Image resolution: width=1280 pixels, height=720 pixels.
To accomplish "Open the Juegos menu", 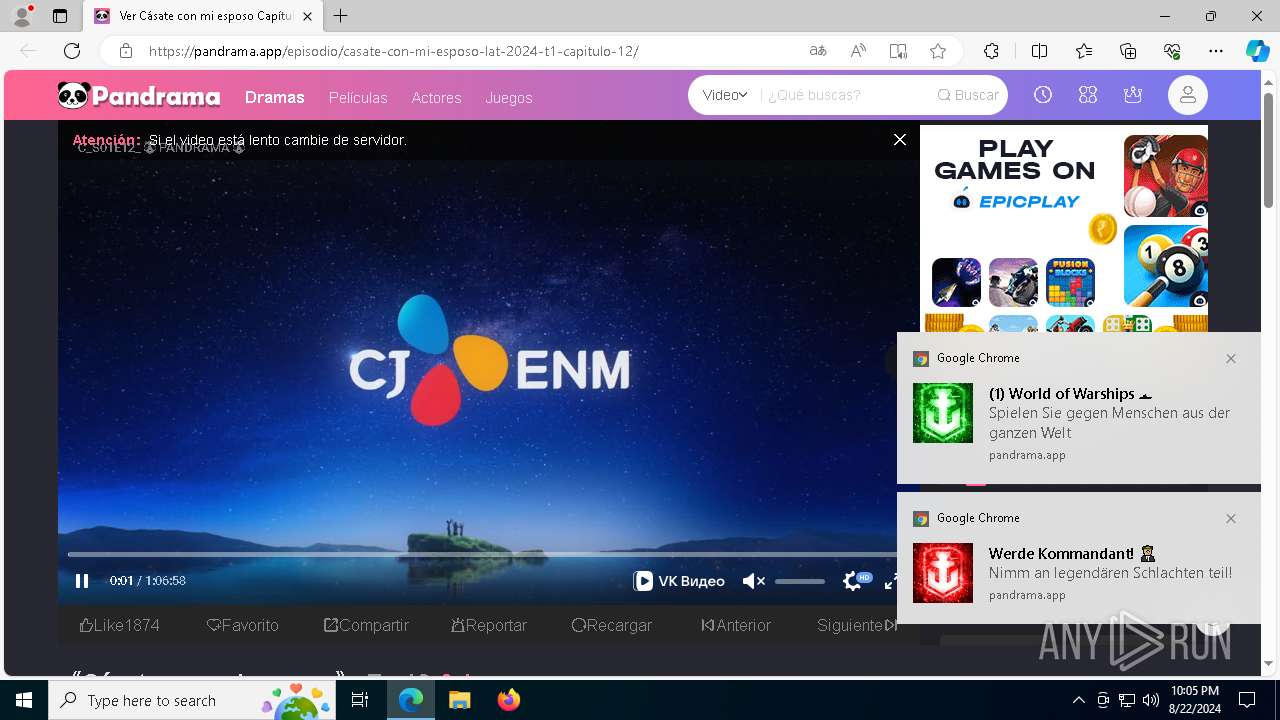I will [x=509, y=98].
